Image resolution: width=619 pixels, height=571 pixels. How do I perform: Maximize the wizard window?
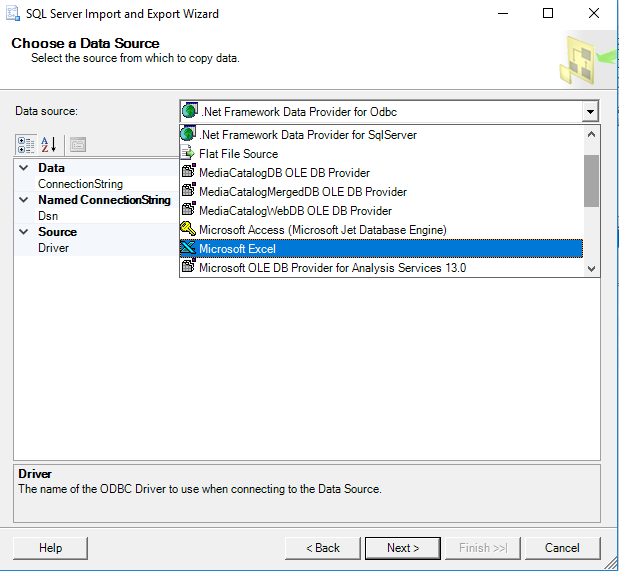pos(548,14)
